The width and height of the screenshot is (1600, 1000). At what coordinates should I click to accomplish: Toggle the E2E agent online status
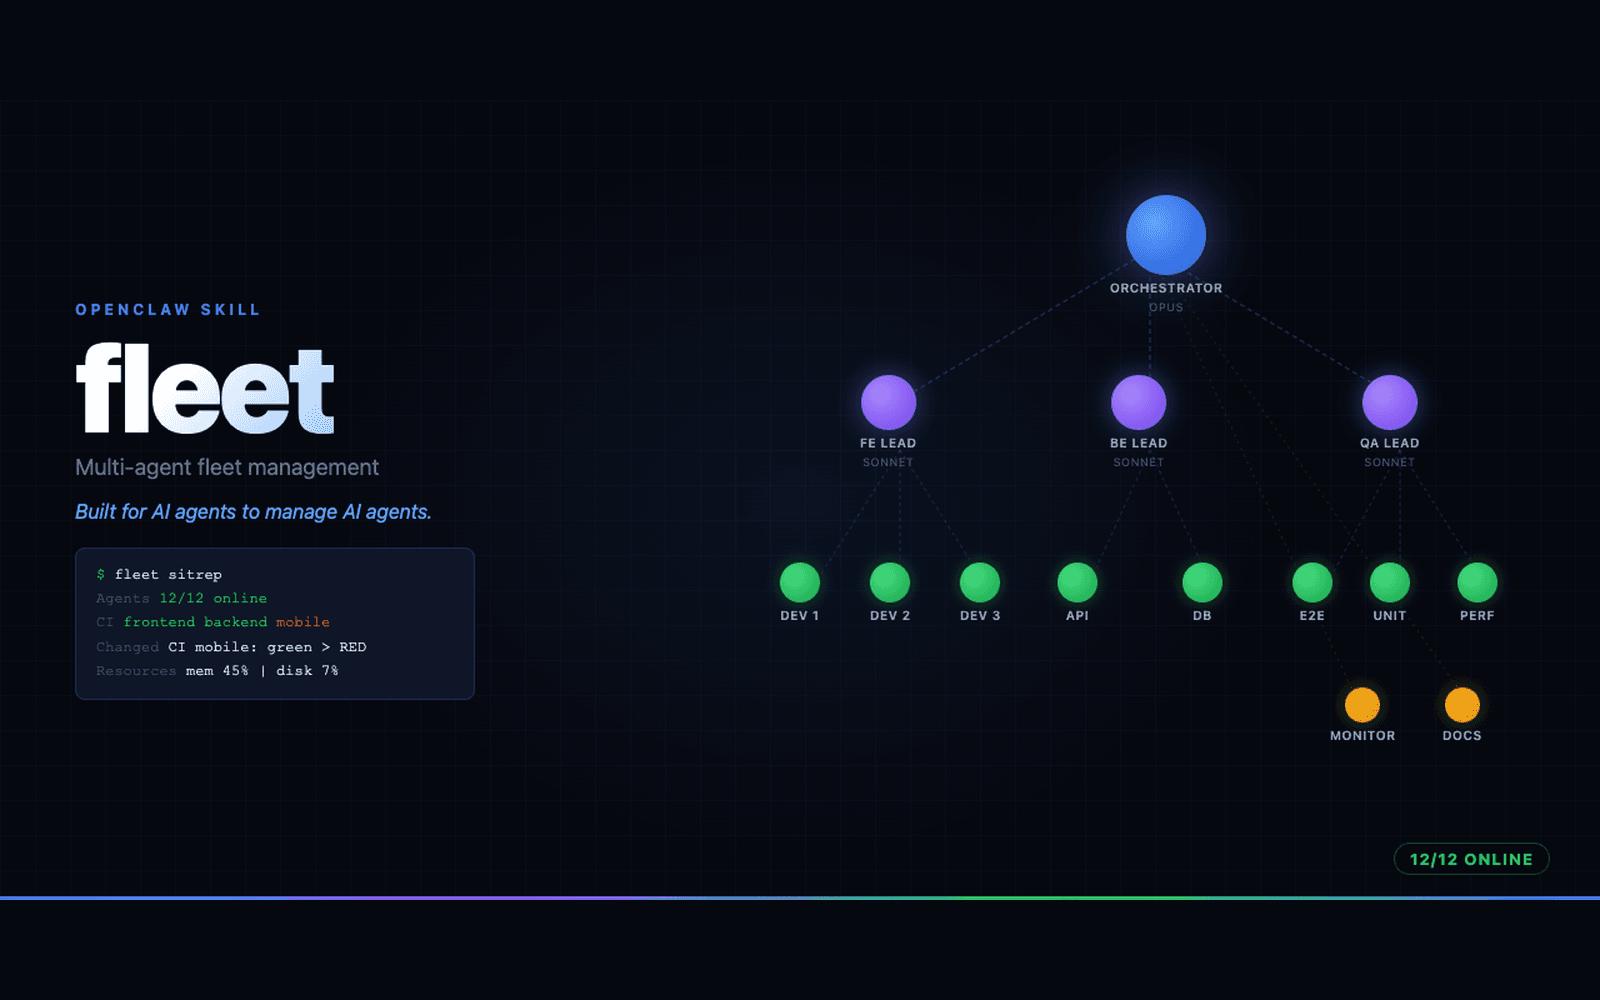click(1310, 581)
